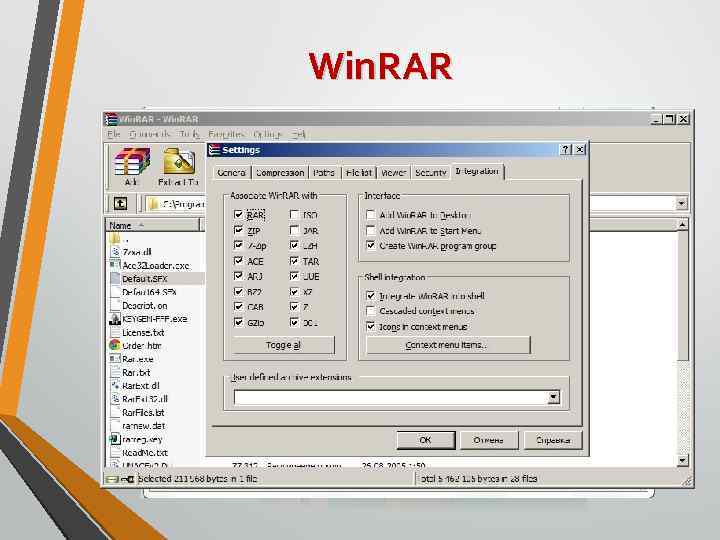Click the up-one-level folder arrow icon
The width and height of the screenshot is (720, 540).
[x=120, y=203]
